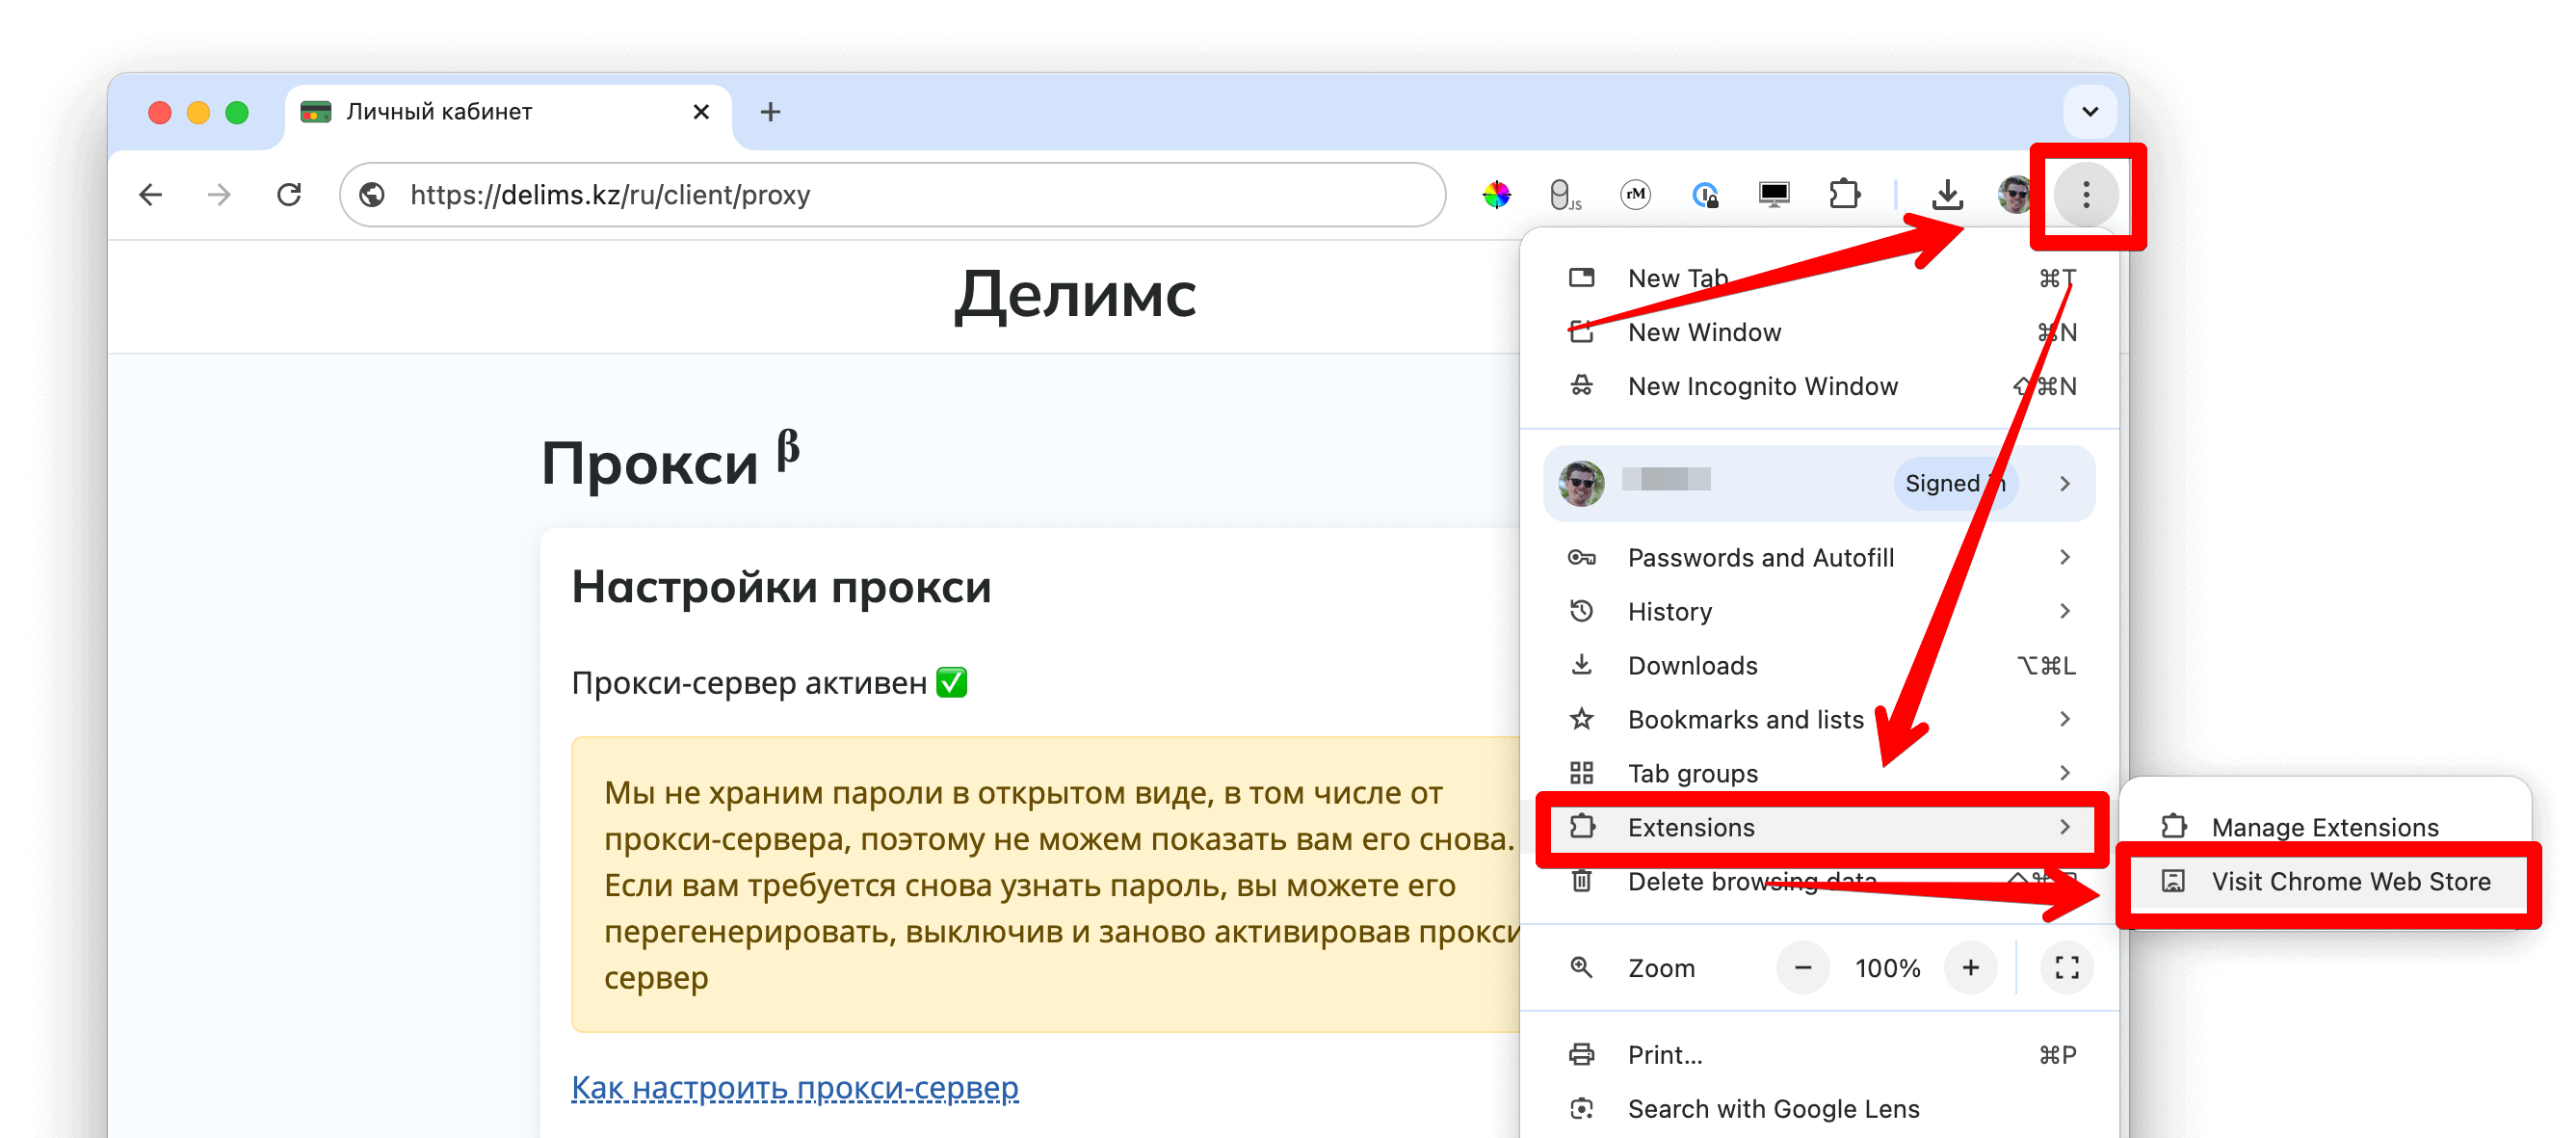Choose Search with Google Lens
The height and width of the screenshot is (1138, 2576).
click(x=1819, y=1108)
